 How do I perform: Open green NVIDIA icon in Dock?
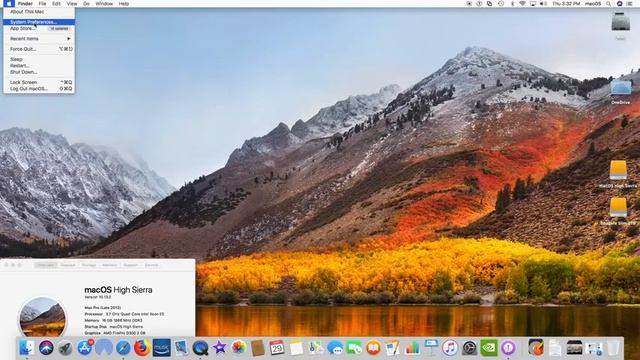(489, 348)
